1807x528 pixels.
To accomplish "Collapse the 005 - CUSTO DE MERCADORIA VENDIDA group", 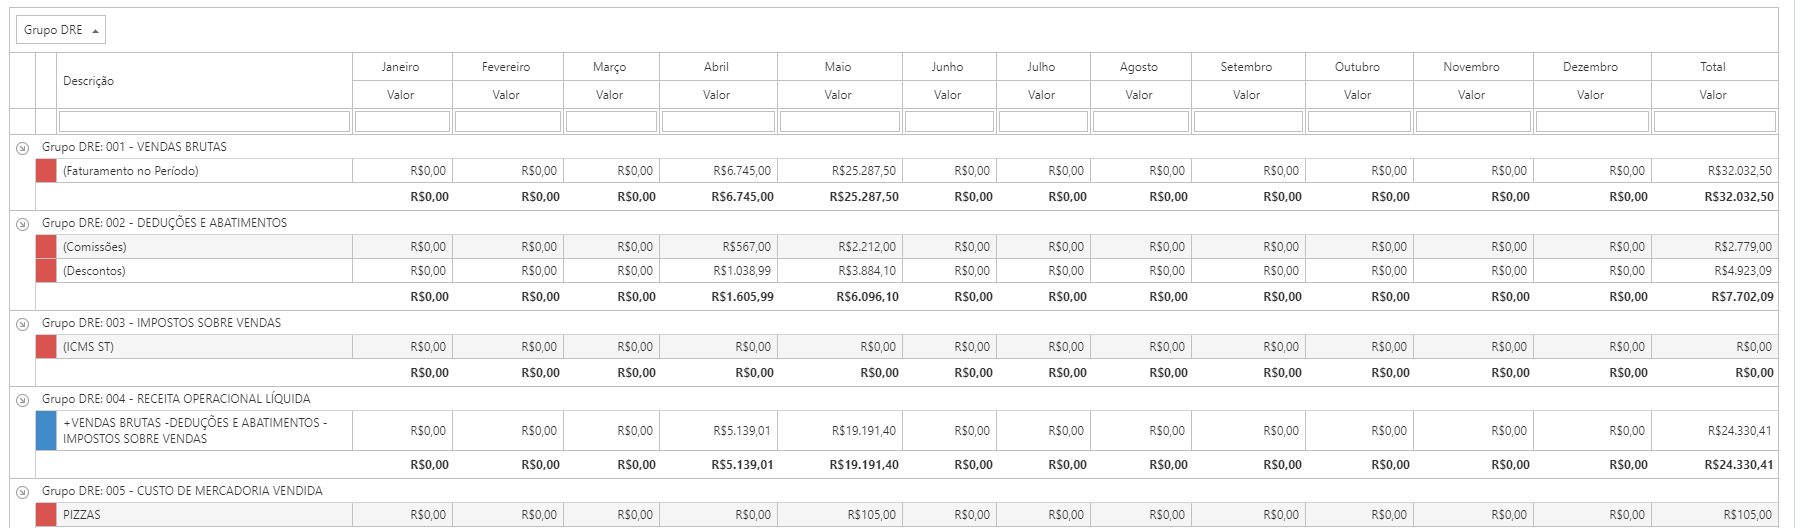I will click(x=22, y=491).
